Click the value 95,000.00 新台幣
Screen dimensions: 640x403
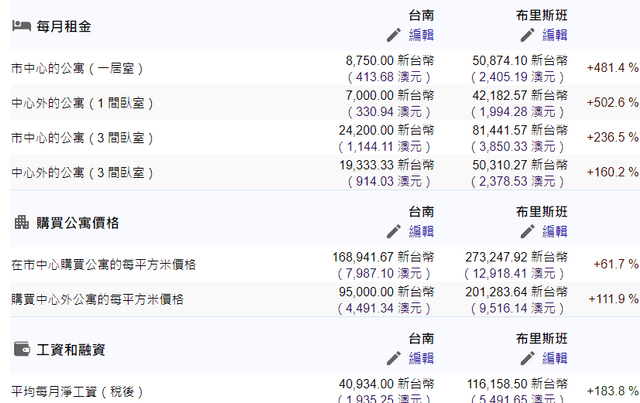[387, 292]
